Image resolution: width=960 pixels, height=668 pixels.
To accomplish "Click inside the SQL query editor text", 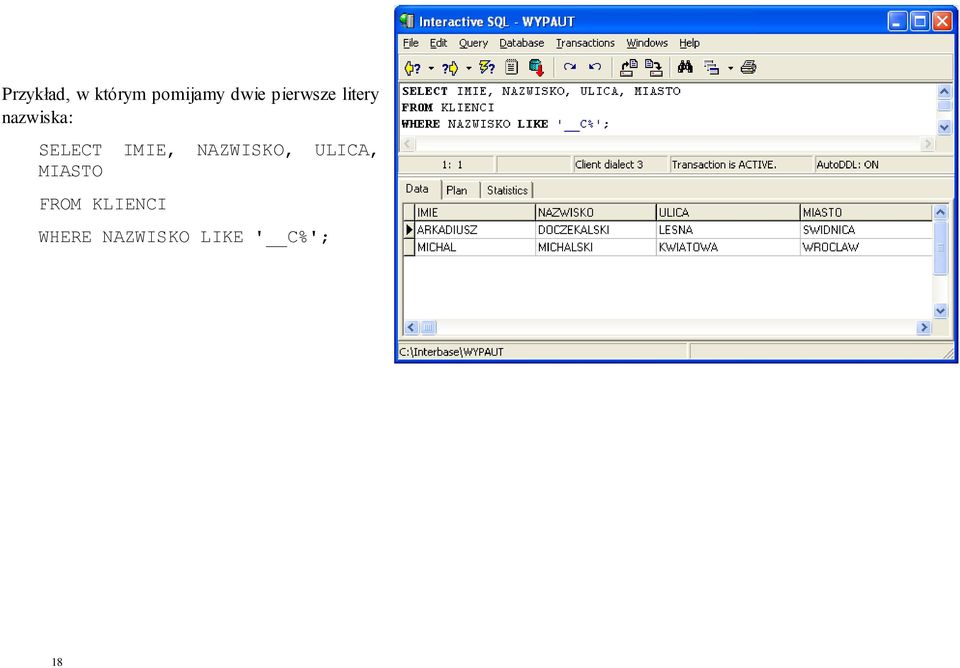I will (x=667, y=108).
